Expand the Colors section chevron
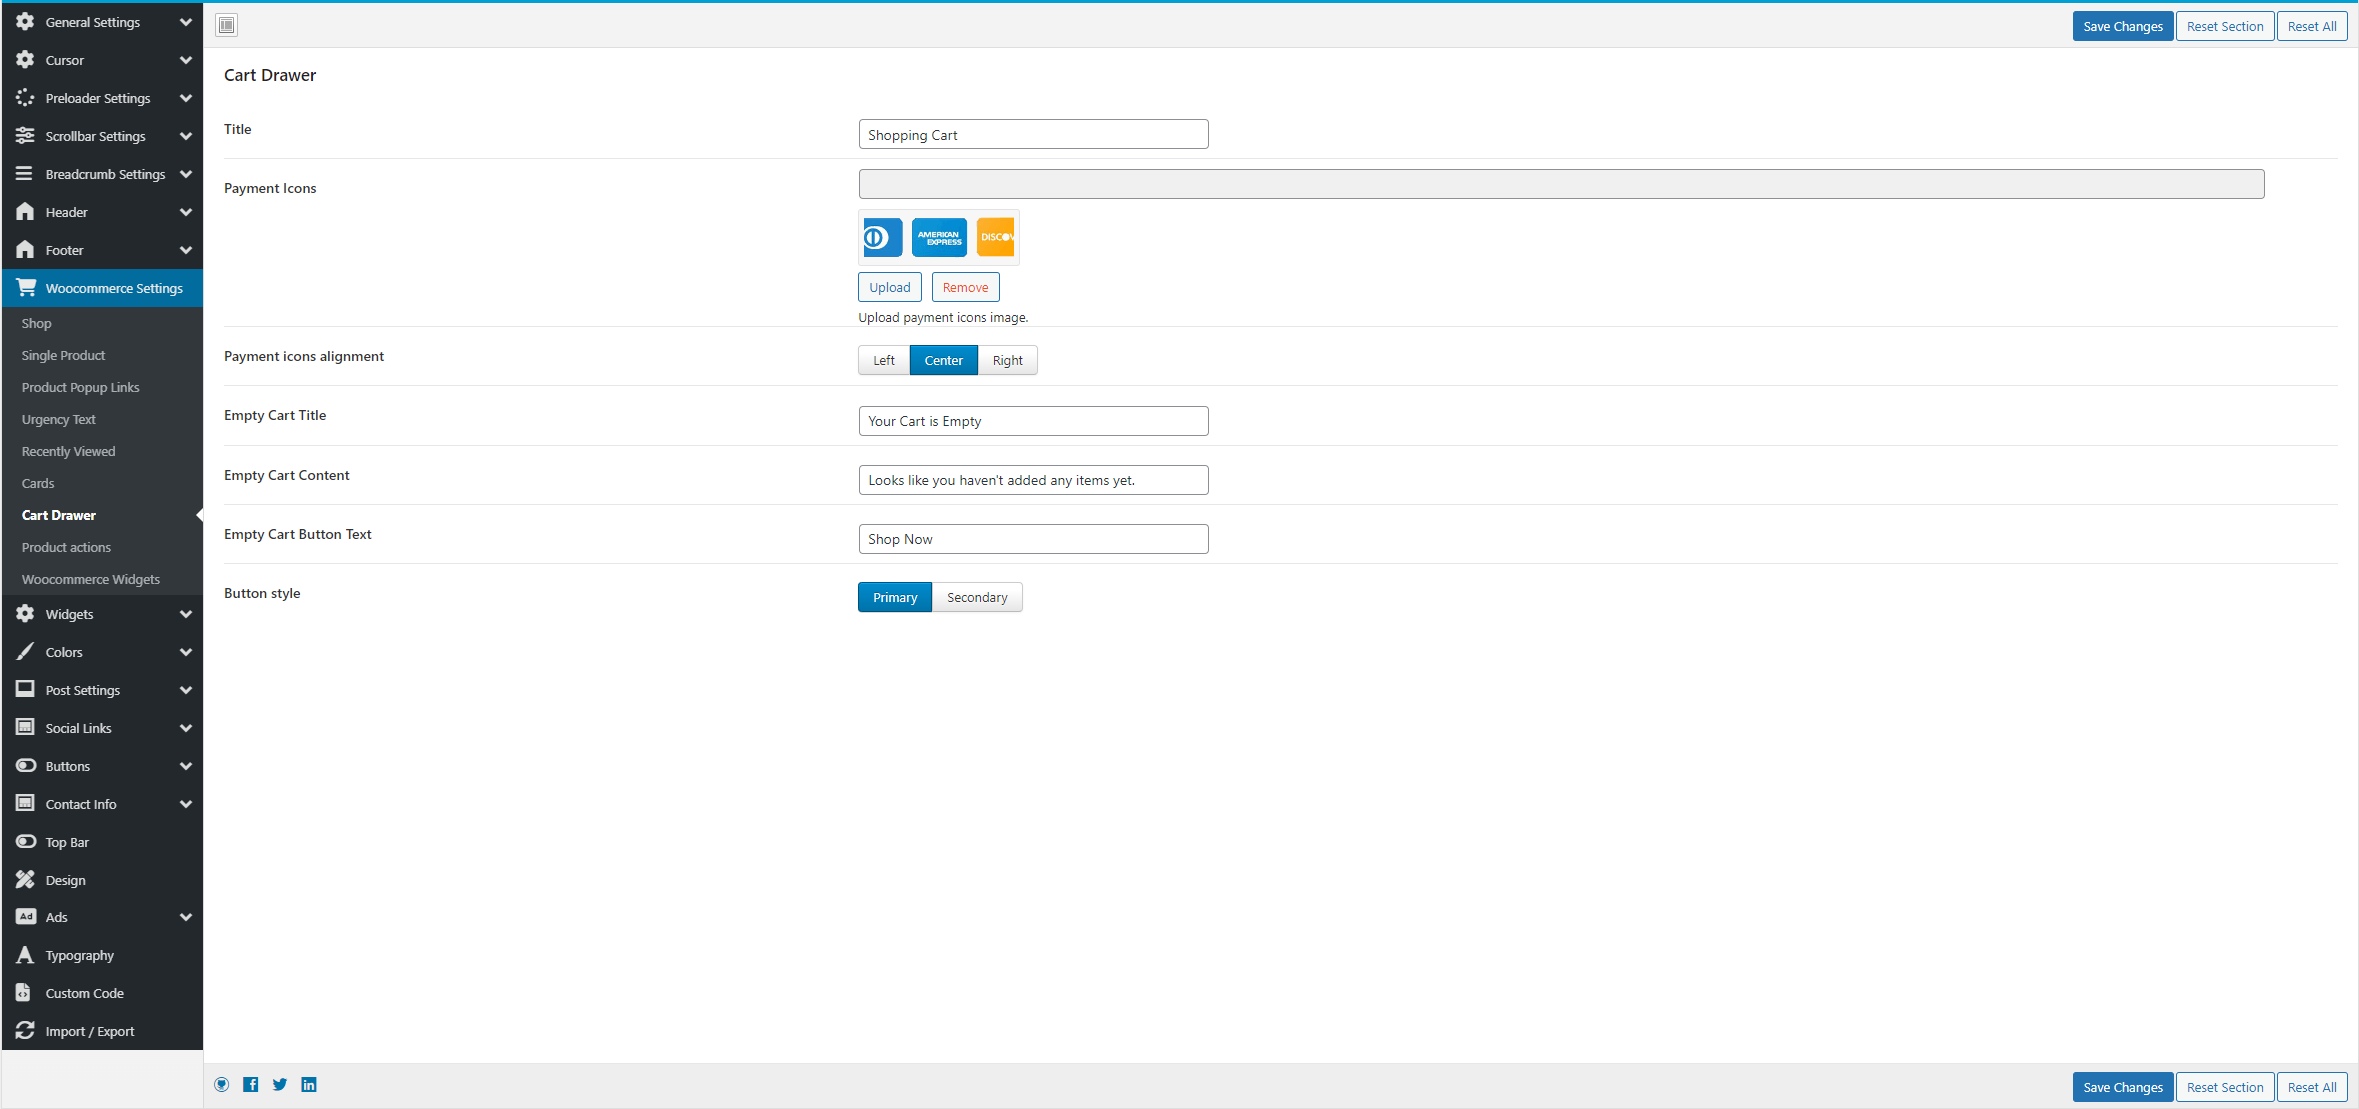Screen dimensions: 2359x1109 (x=185, y=652)
